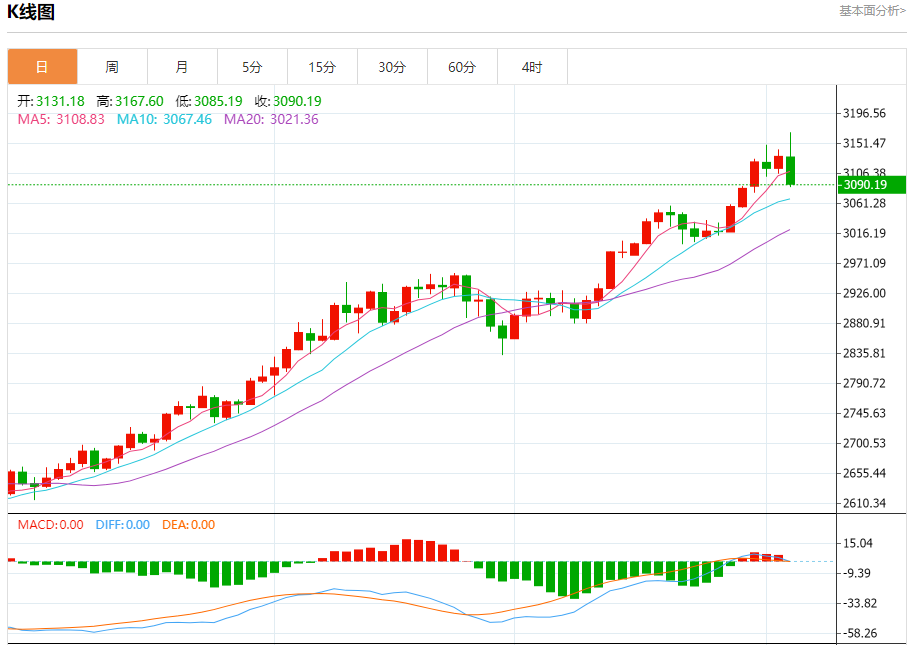The width and height of the screenshot is (914, 645).
Task: Click the 3196.56 axis price label
Action: [x=864, y=113]
